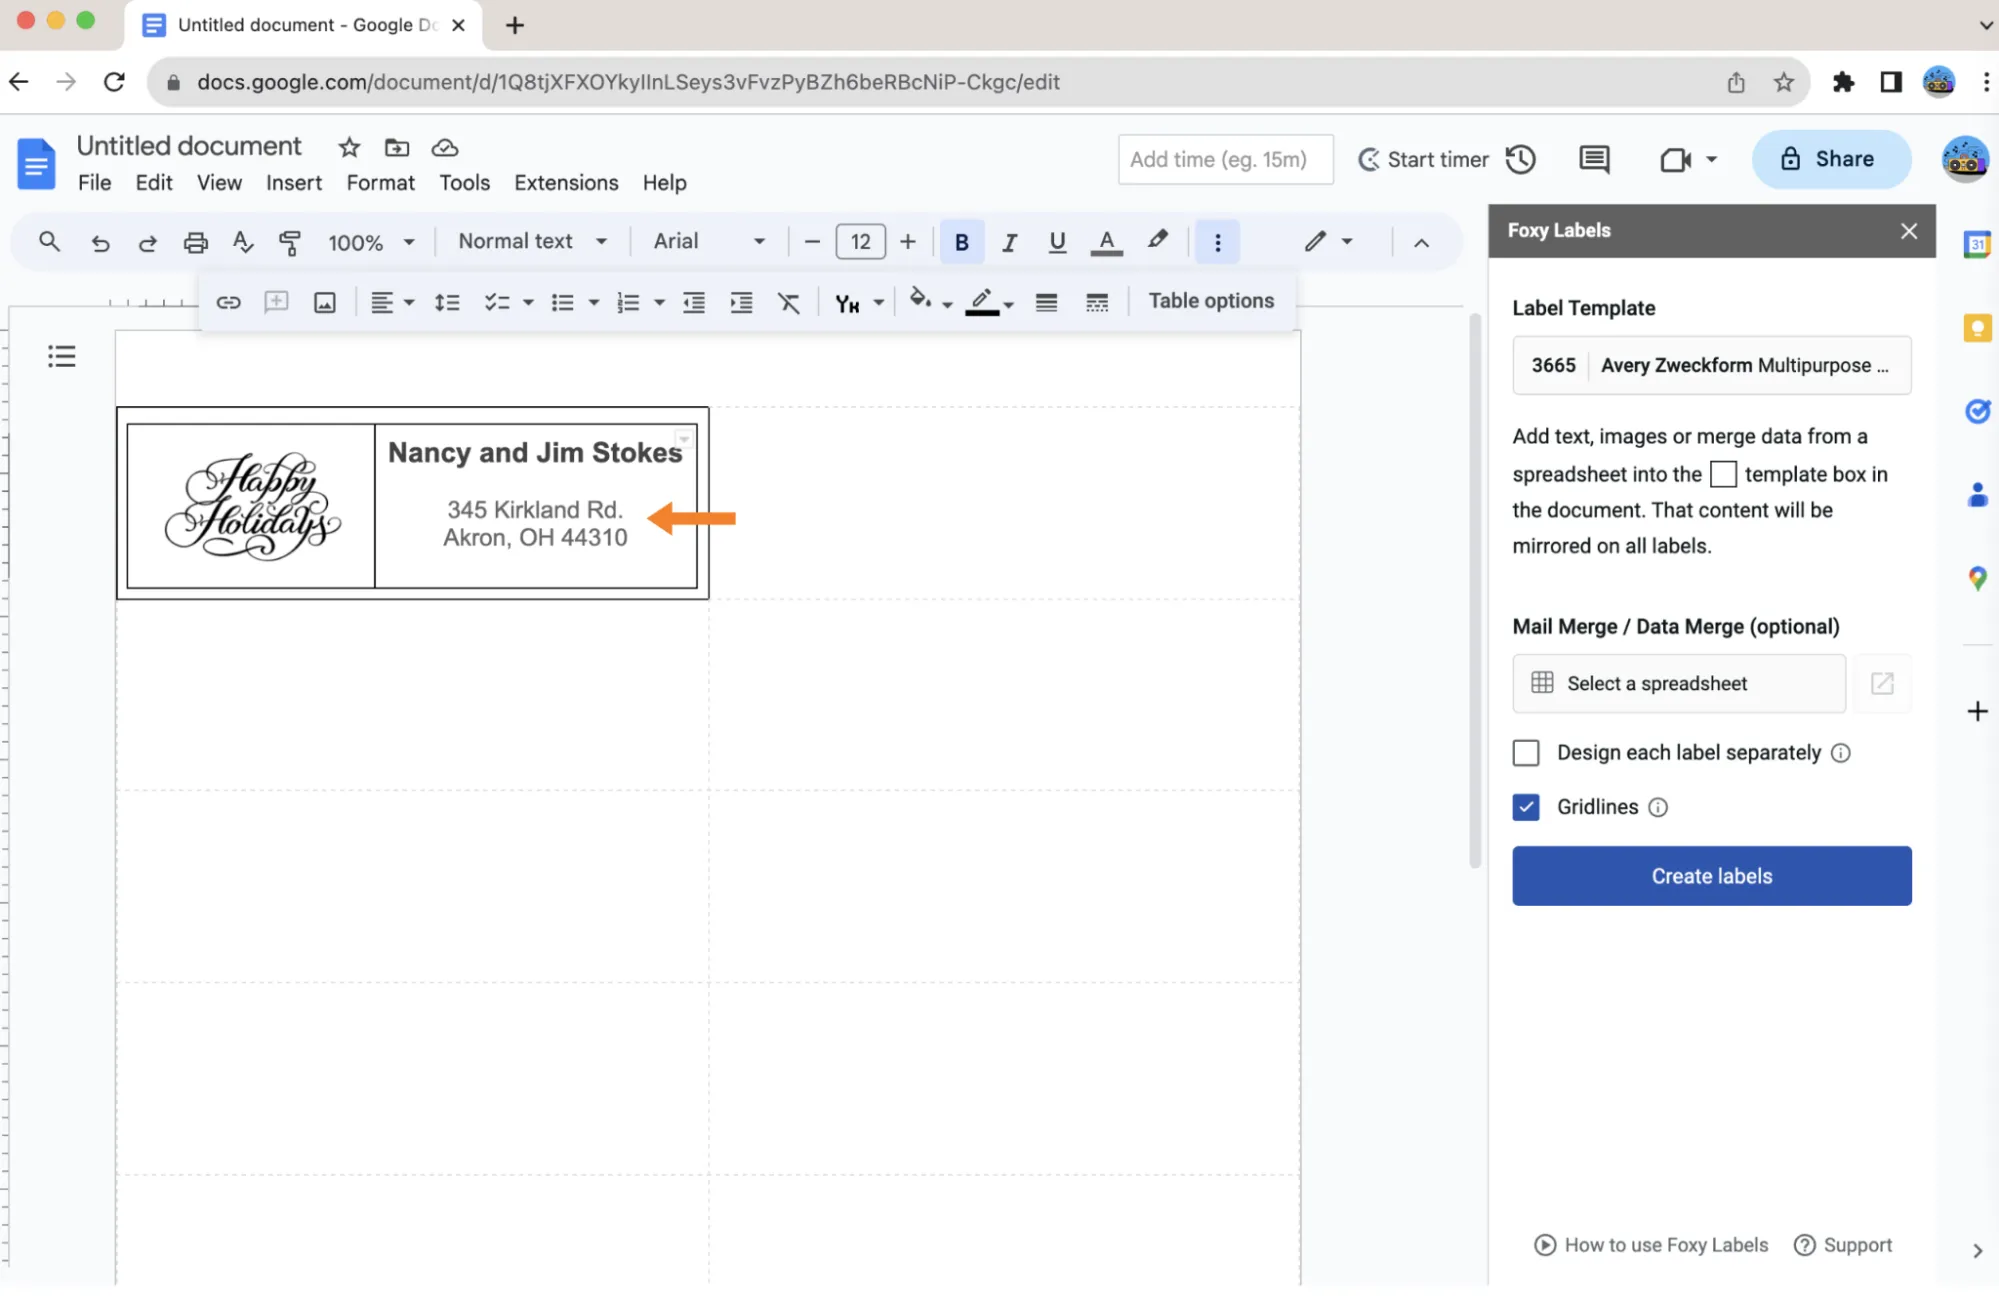The width and height of the screenshot is (1999, 1300).
Task: Open the Support link
Action: click(x=1843, y=1245)
